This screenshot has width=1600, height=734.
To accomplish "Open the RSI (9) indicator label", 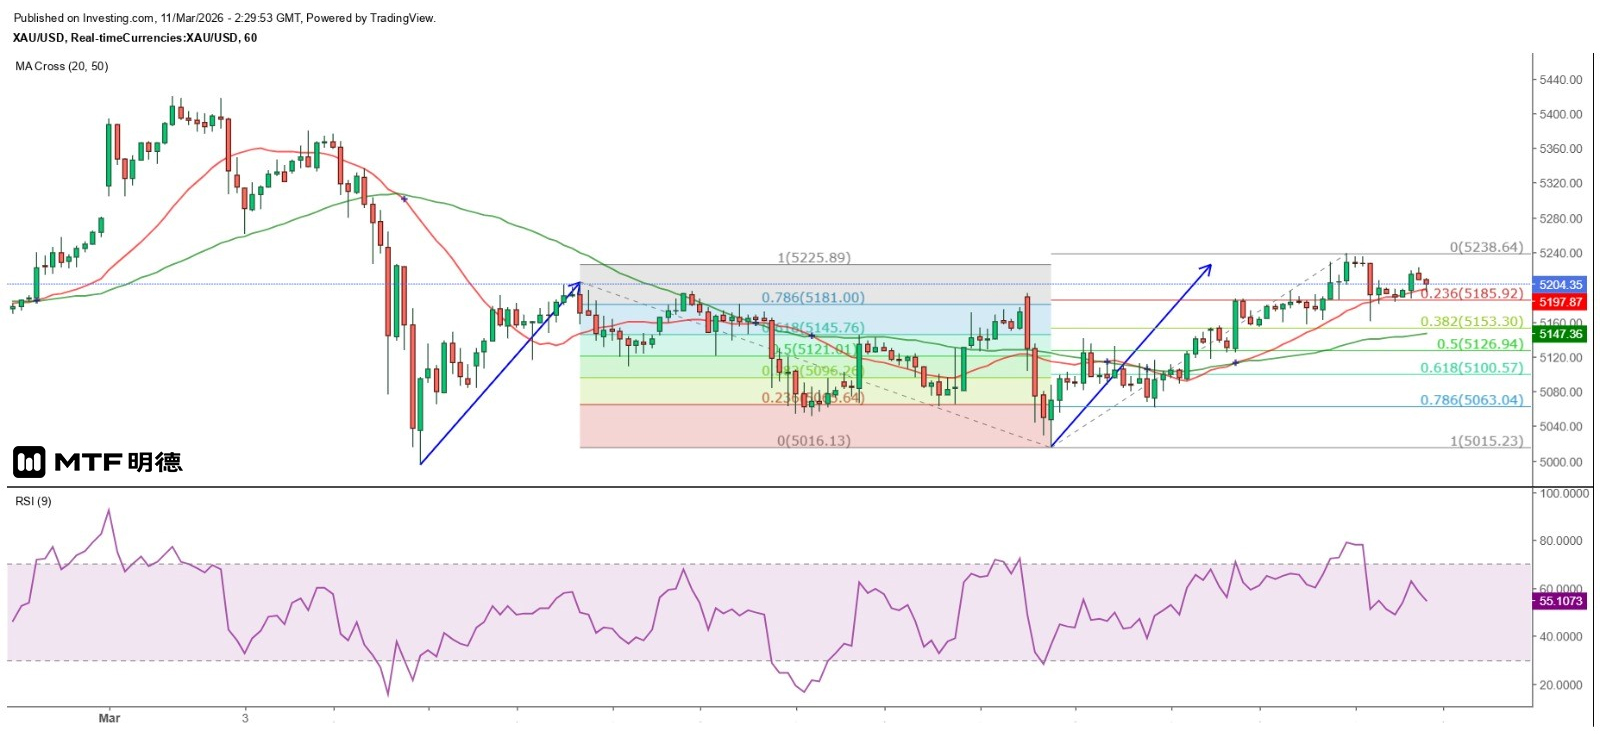I will [33, 501].
